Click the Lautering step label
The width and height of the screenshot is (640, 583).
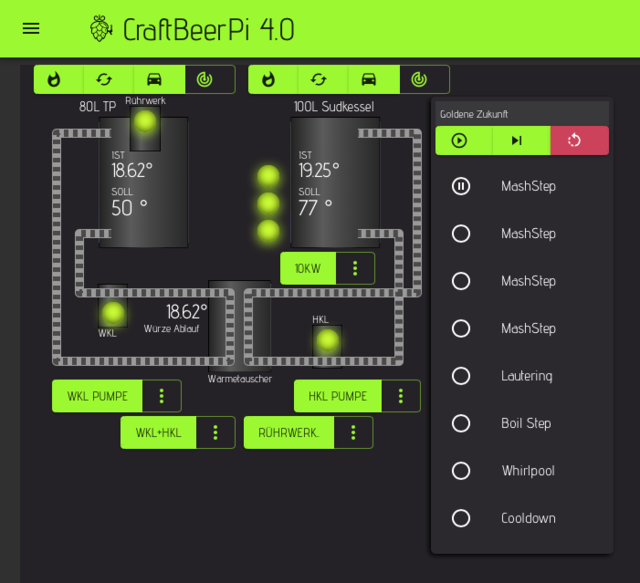pyautogui.click(x=527, y=376)
